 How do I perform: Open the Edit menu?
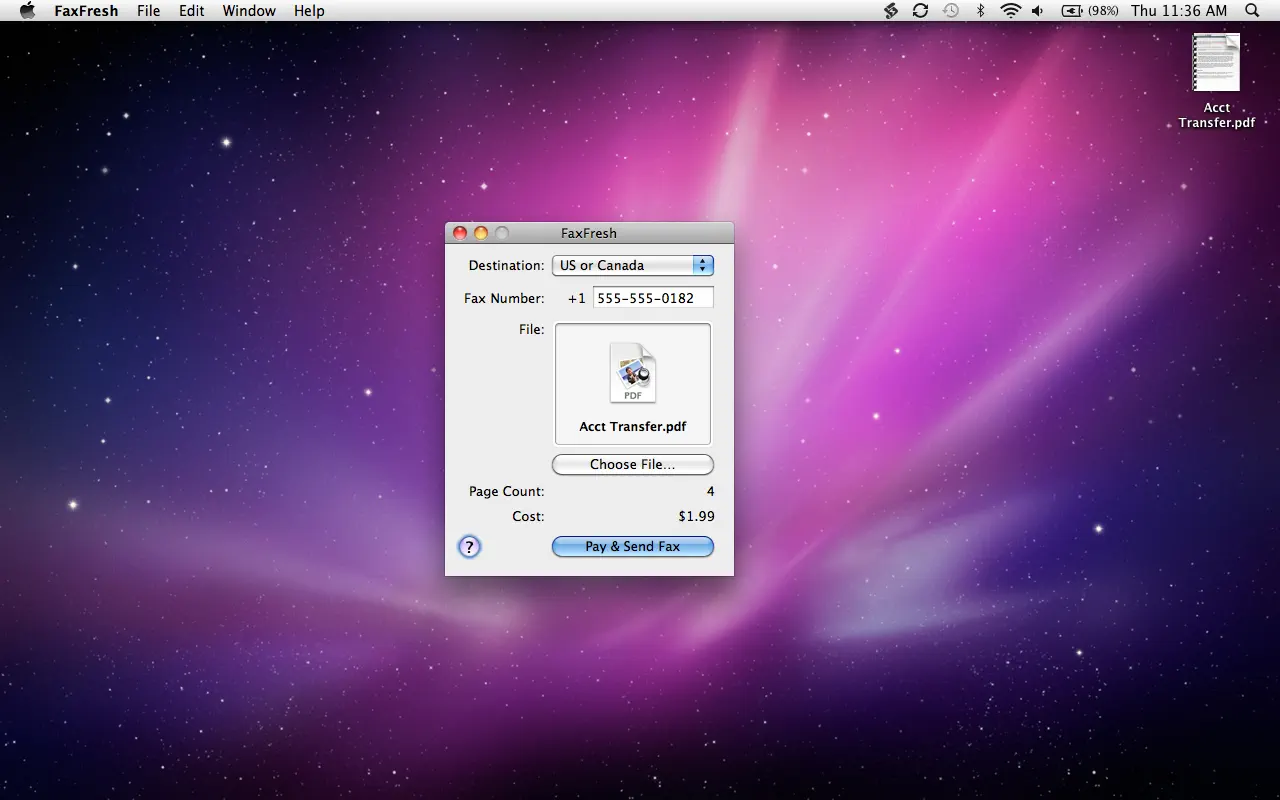click(192, 10)
